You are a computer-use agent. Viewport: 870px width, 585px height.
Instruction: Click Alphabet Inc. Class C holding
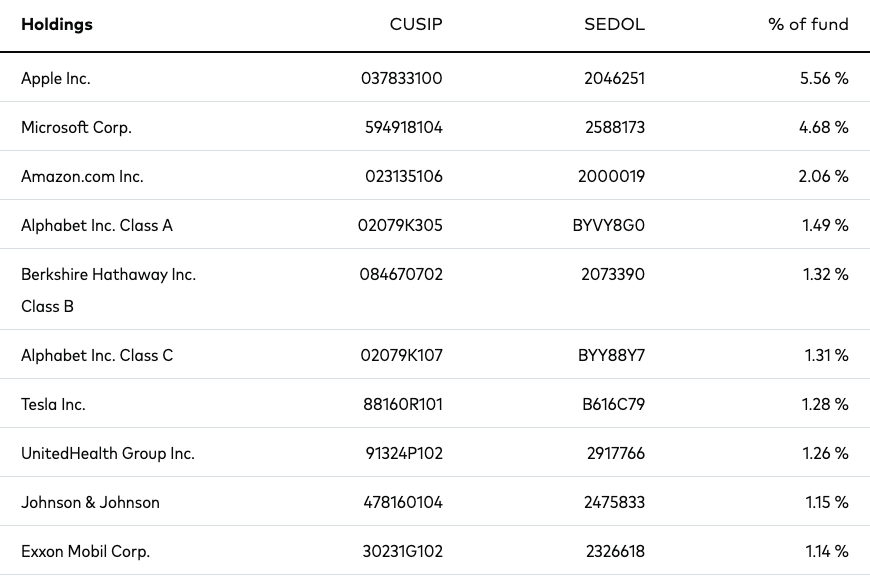97,355
